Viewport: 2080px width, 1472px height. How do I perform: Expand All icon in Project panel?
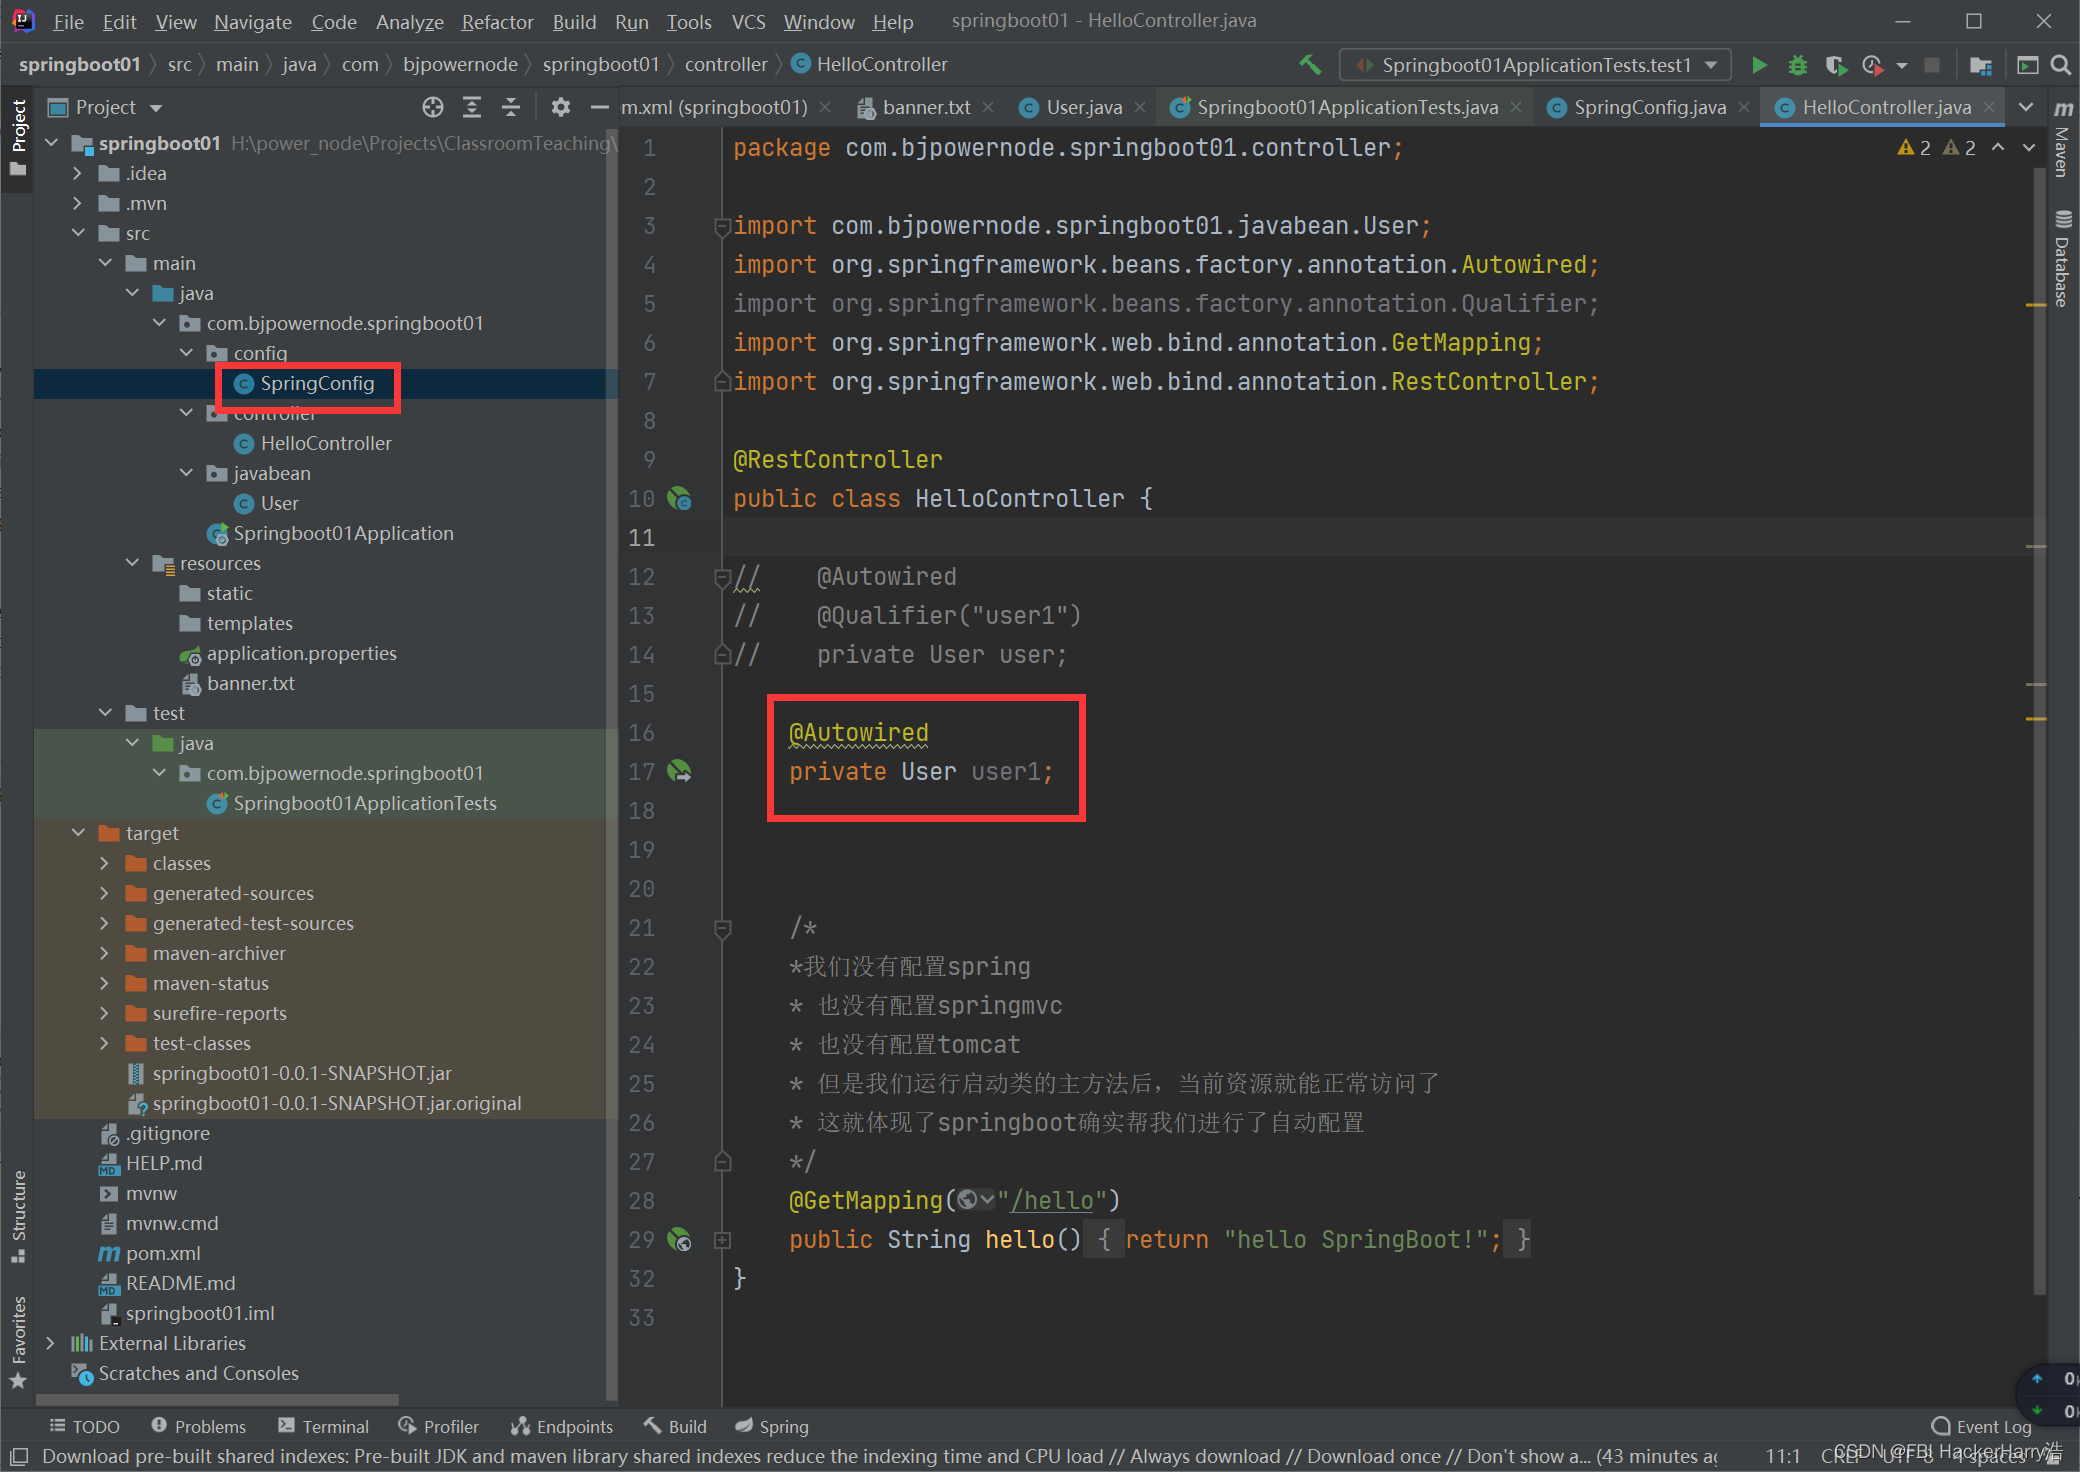(x=472, y=107)
